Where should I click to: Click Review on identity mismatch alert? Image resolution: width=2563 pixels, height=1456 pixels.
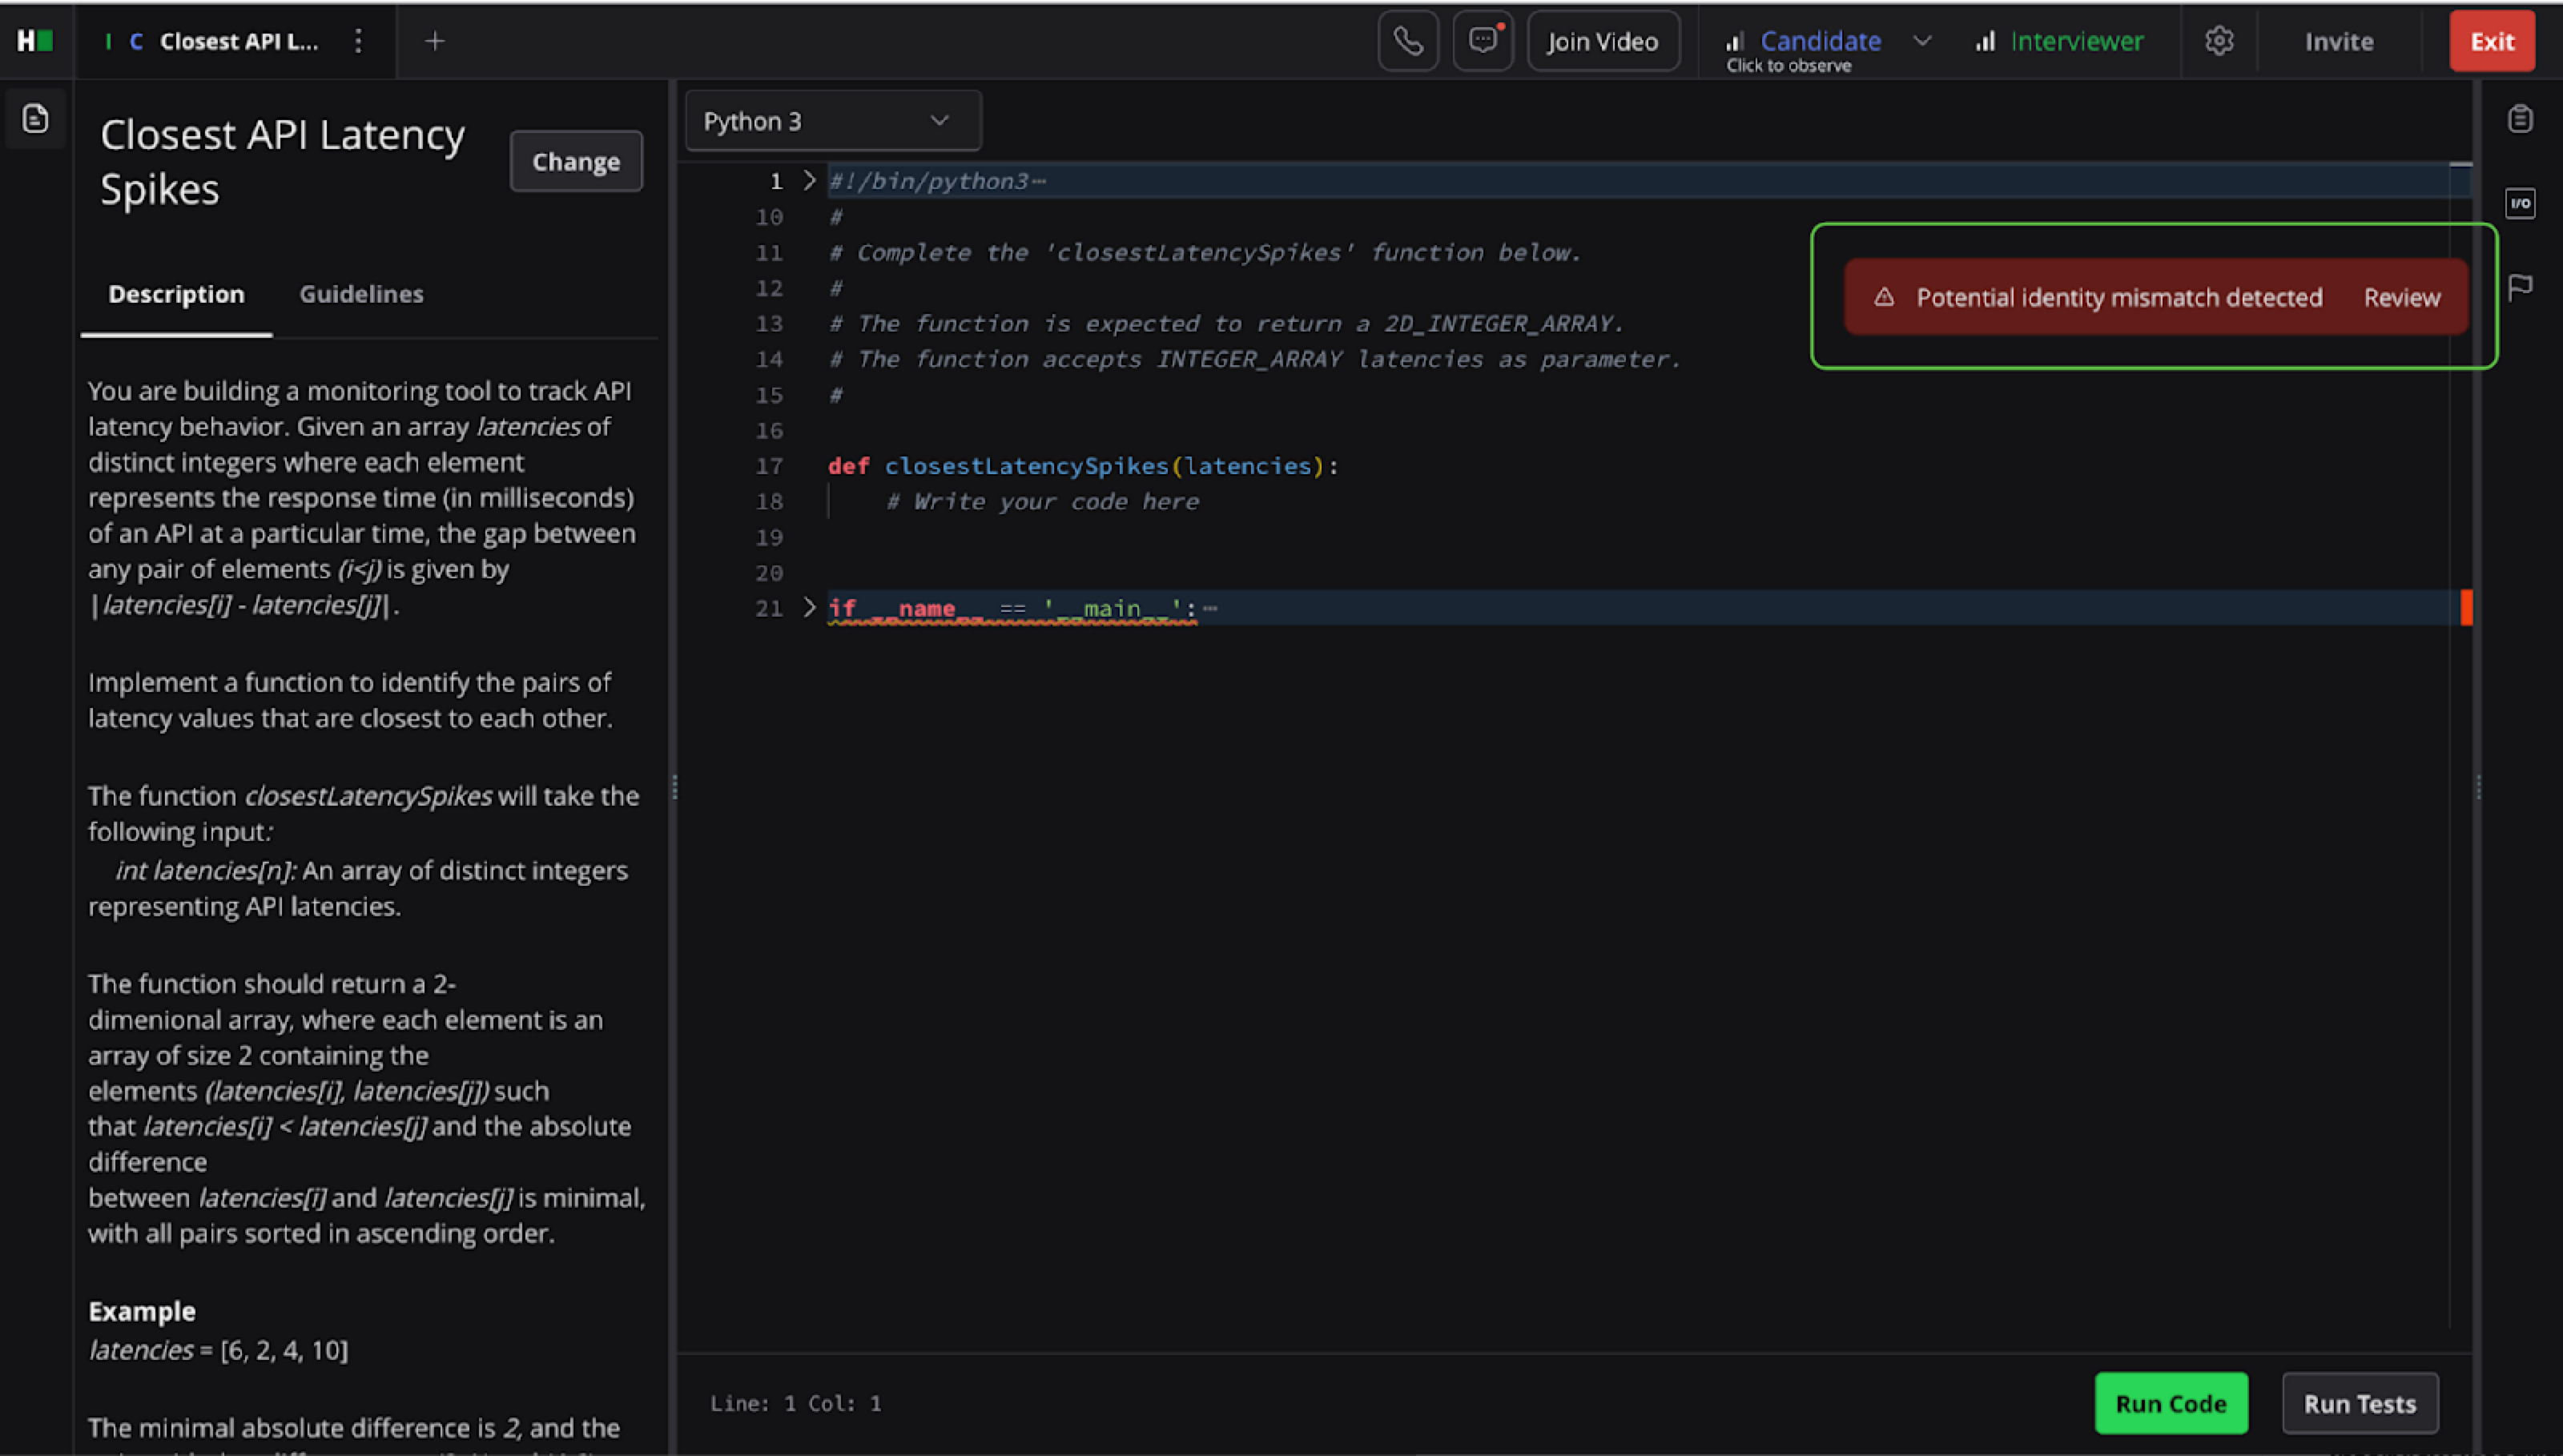click(x=2401, y=298)
